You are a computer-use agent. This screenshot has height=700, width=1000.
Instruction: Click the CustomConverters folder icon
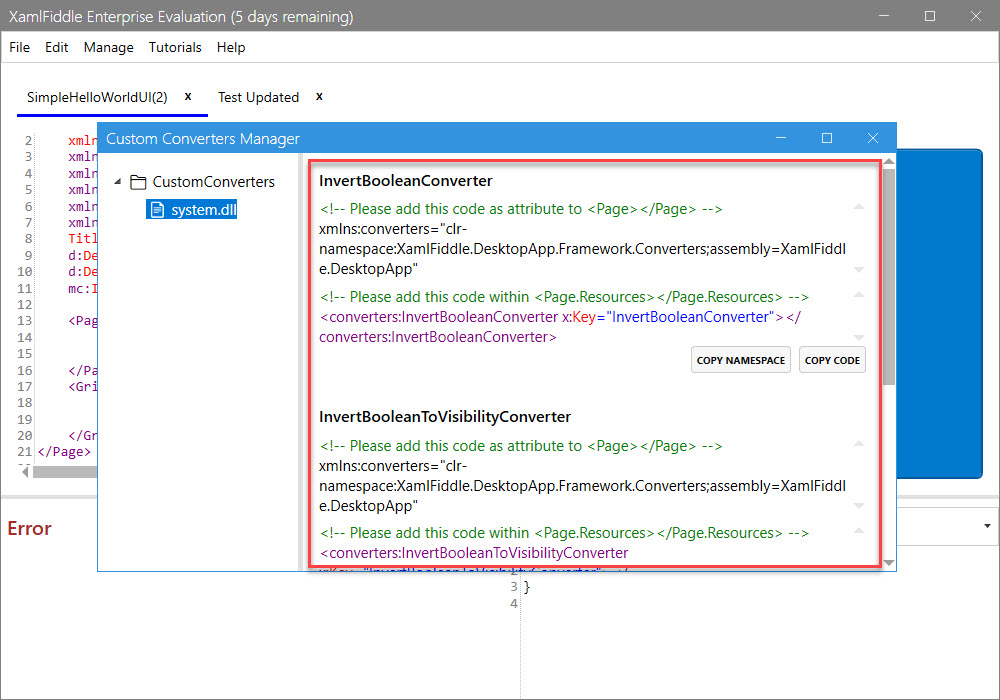pos(138,182)
